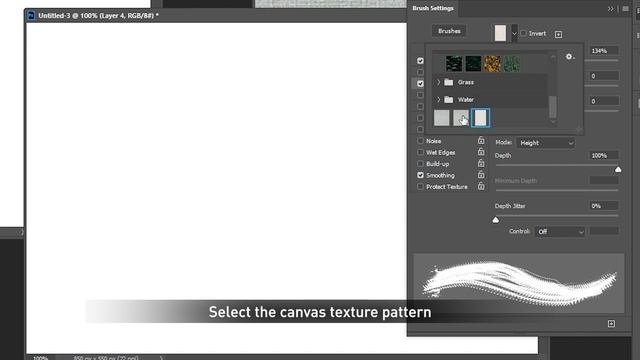
Task: Disable the Smoothing checkbox
Action: [420, 175]
